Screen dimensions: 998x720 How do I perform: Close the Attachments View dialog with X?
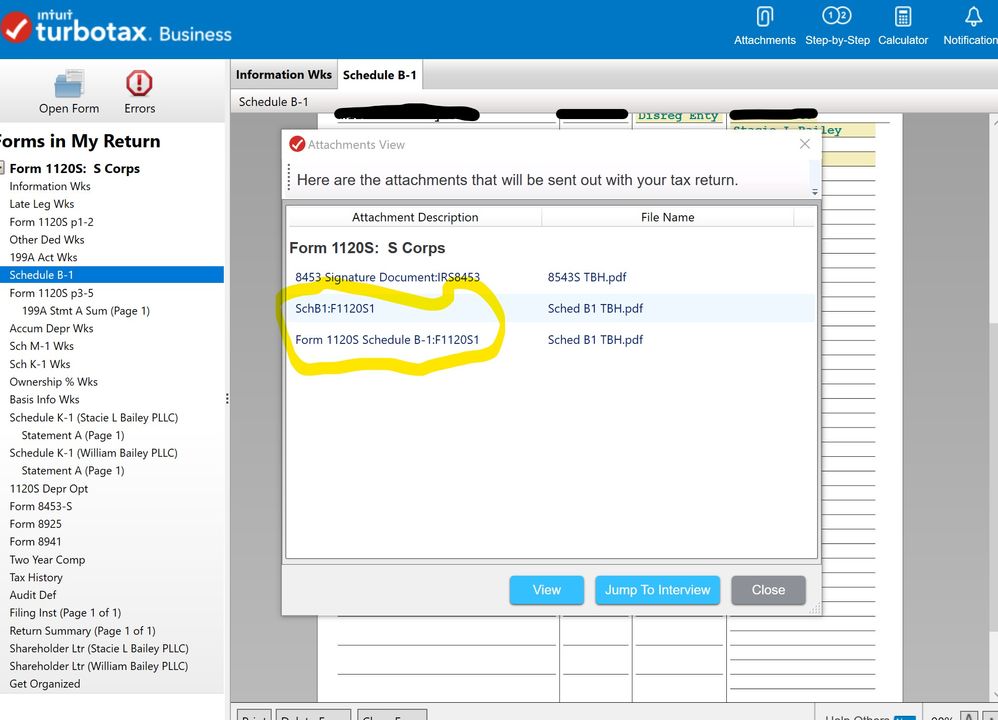pyautogui.click(x=805, y=144)
